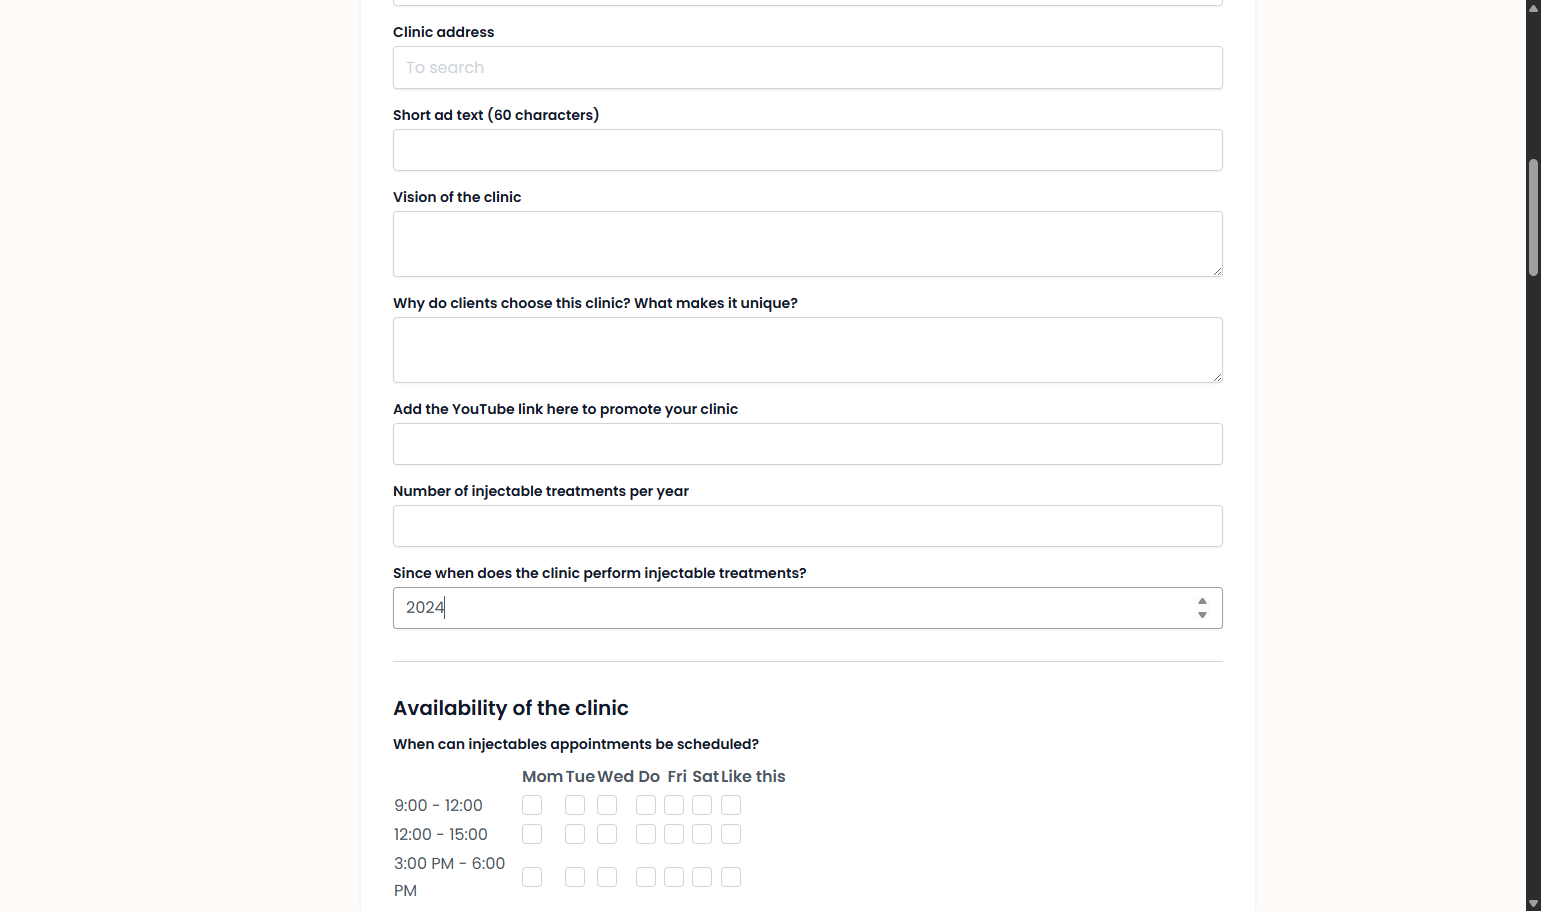Increase the year with the stepper up arrow
Viewport: 1541px width, 911px height.
pyautogui.click(x=1202, y=601)
